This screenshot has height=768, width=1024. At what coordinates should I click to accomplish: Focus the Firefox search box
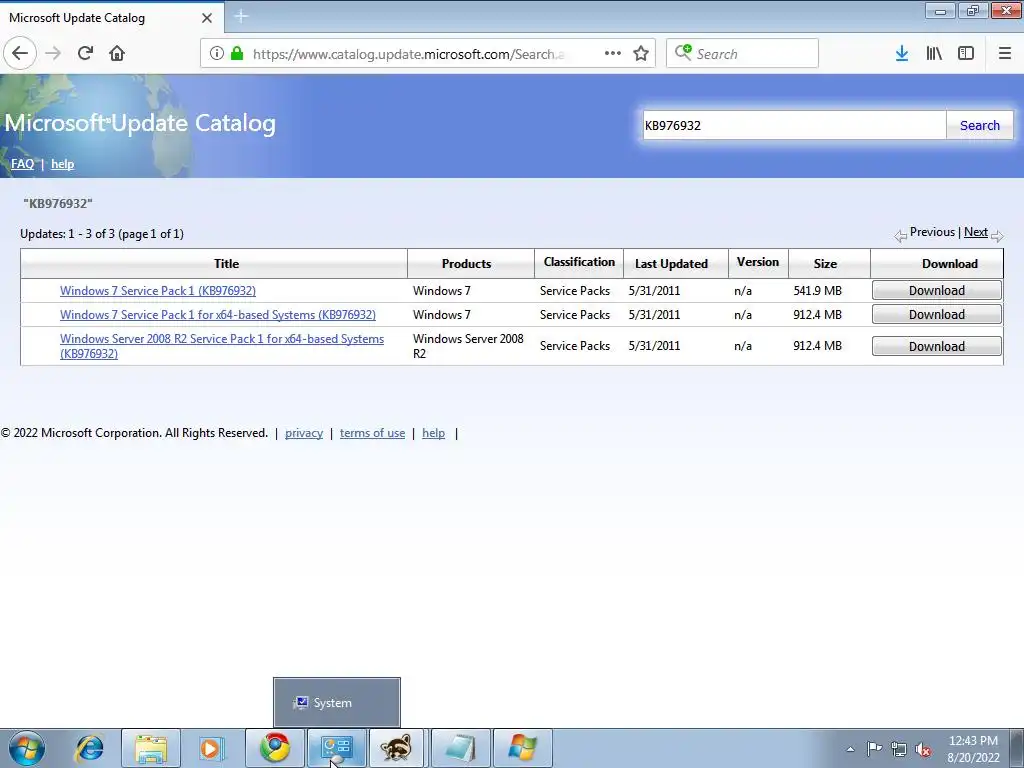[x=742, y=54]
